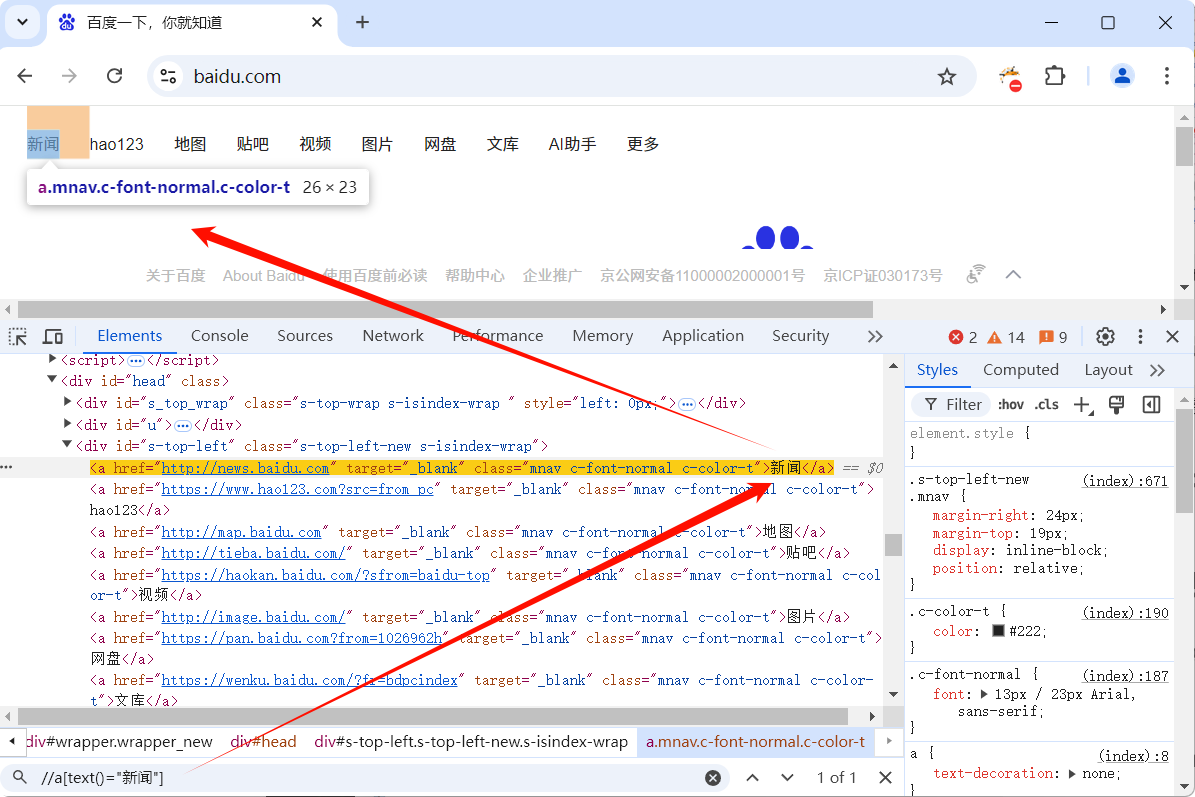Open the Chrome three-dot menu
1195x797 pixels.
[1167, 76]
